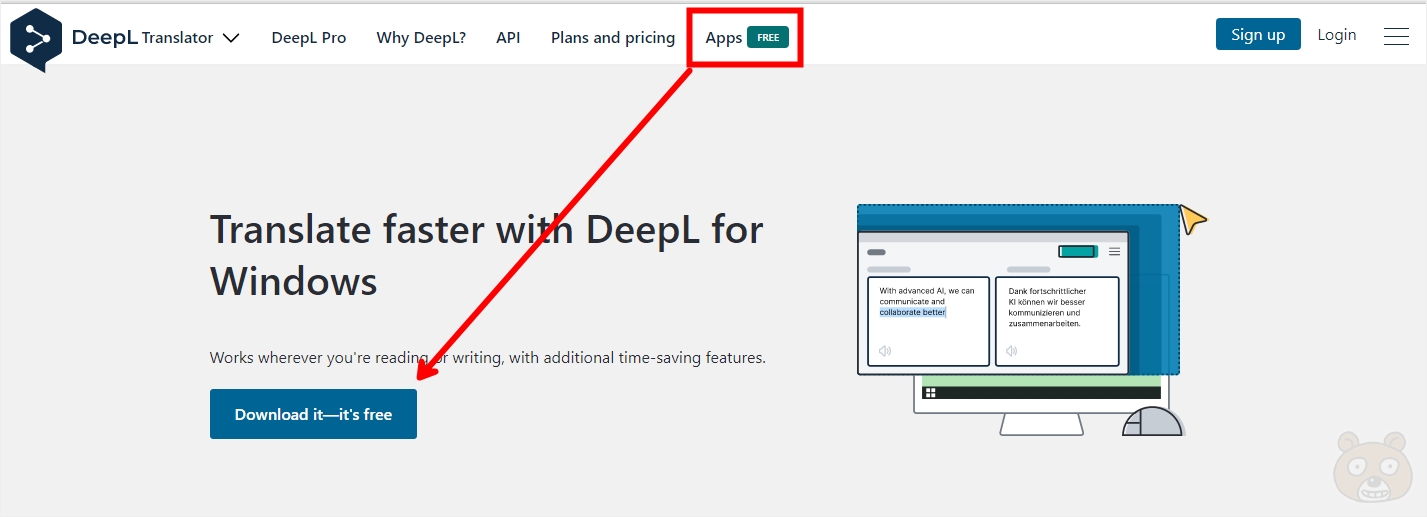Click the English sample text box

[x=928, y=322]
